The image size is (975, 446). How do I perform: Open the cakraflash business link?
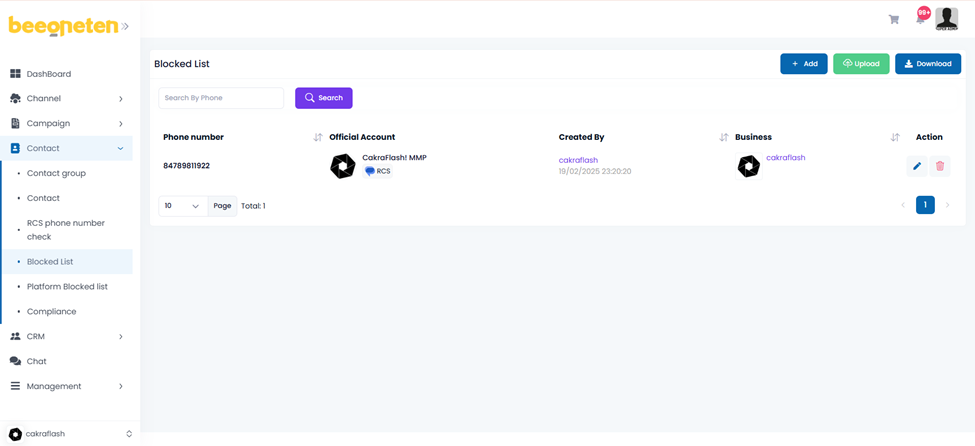click(785, 158)
